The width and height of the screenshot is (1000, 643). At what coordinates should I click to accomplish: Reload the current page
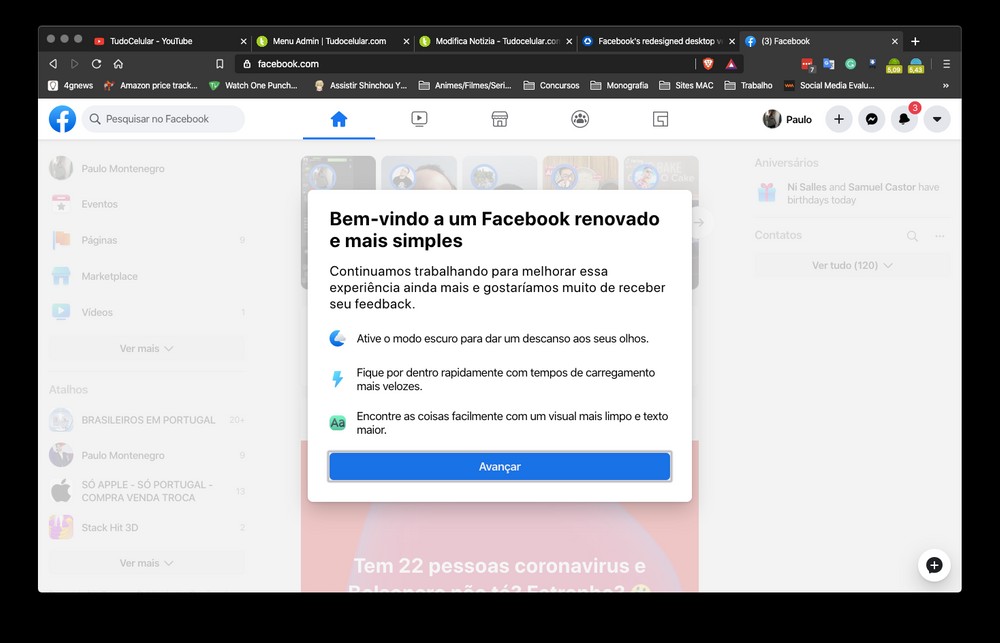96,64
